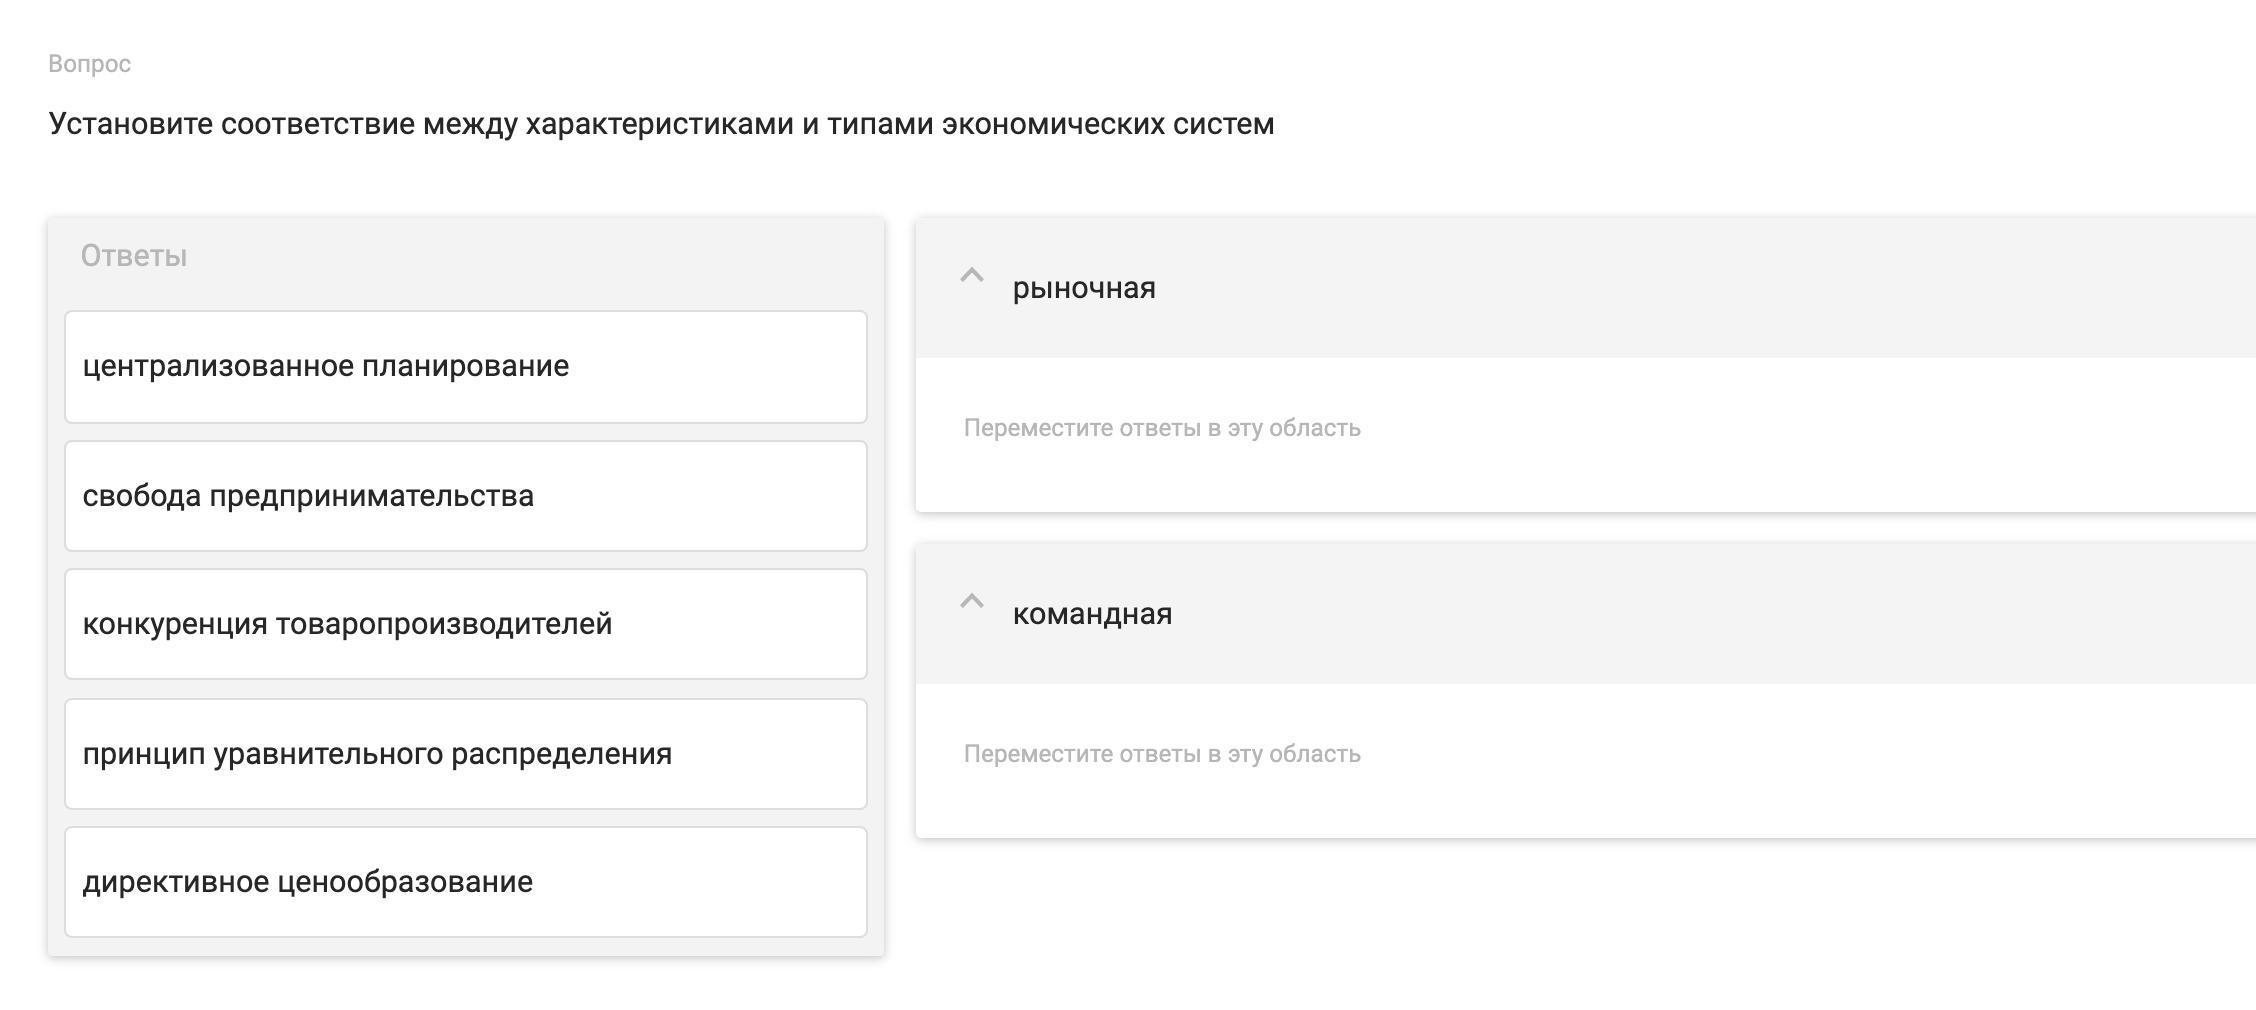Click the Вопрос label at top

[x=90, y=64]
